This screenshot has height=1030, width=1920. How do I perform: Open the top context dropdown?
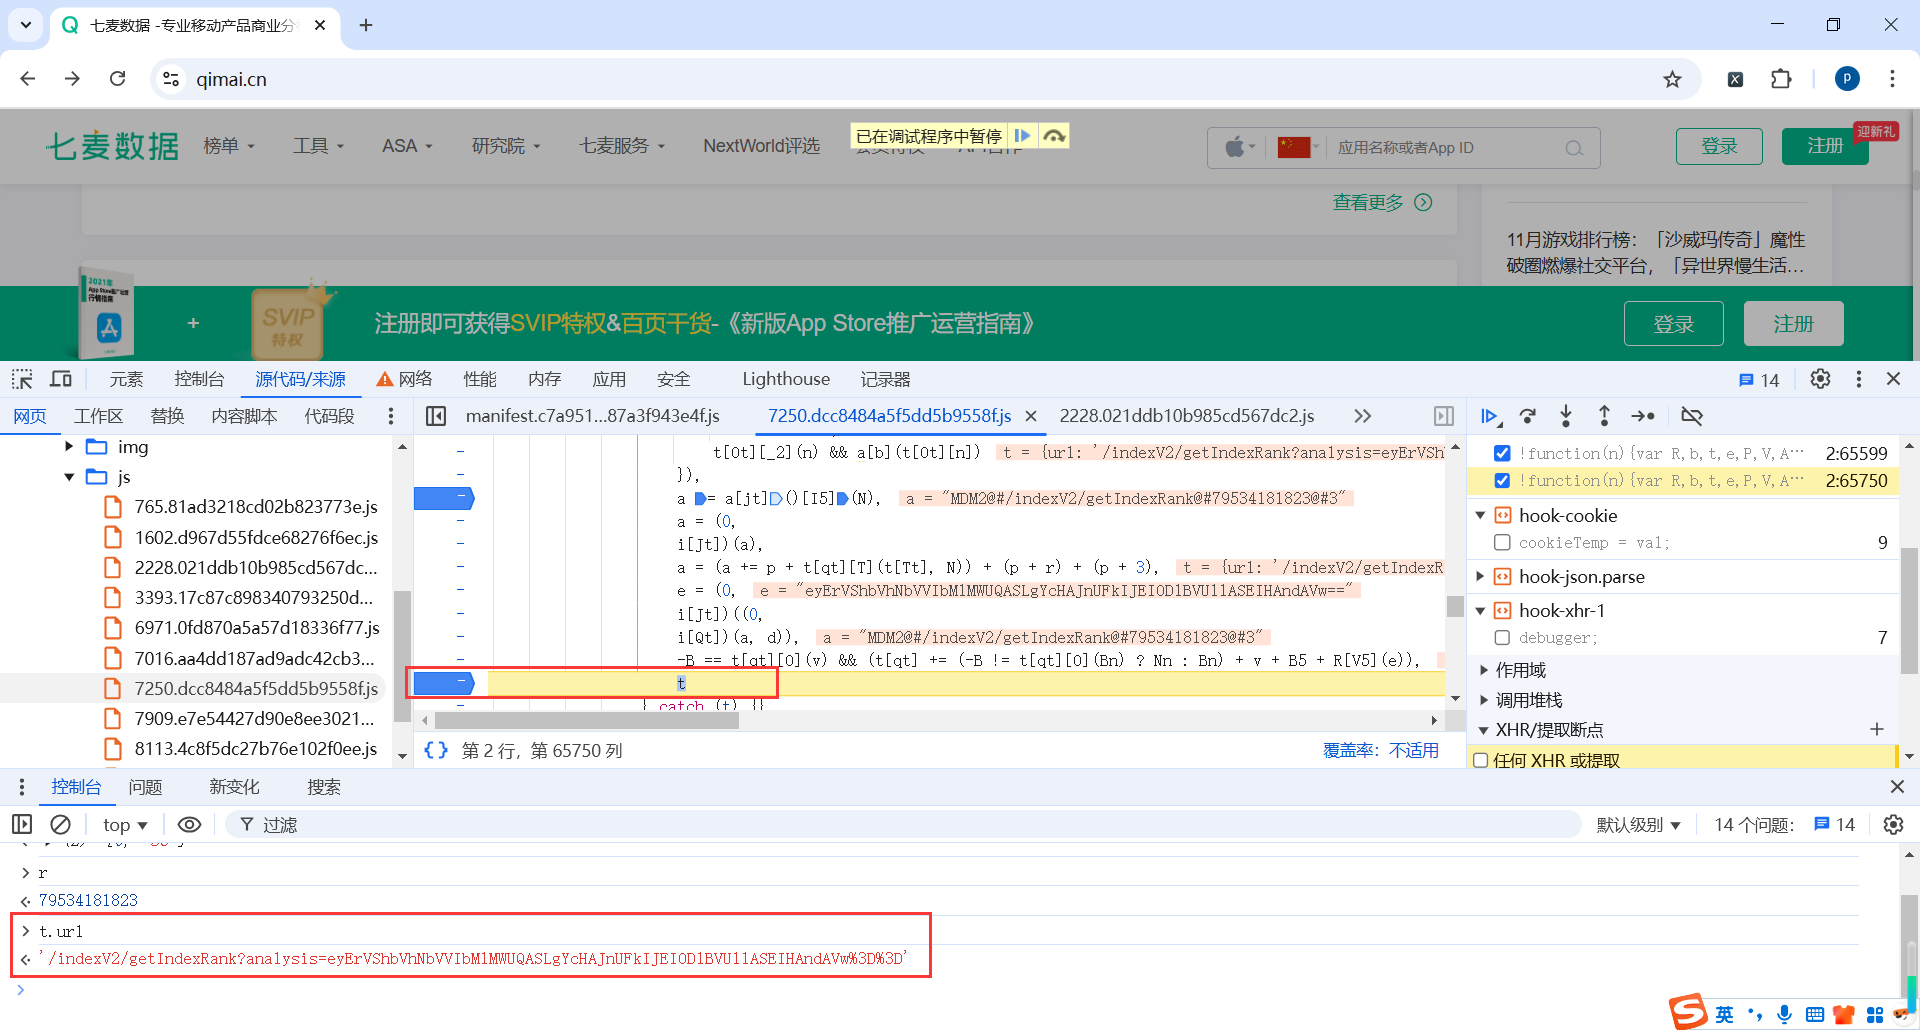[x=125, y=825]
